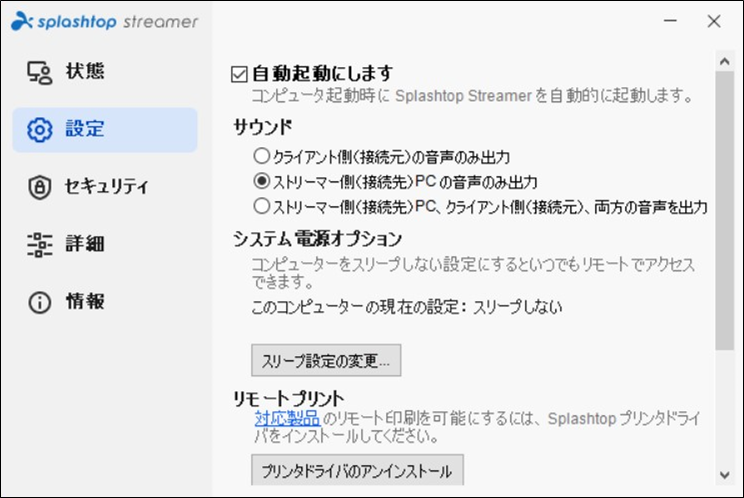Click the 情報 info circle icon

coord(39,302)
